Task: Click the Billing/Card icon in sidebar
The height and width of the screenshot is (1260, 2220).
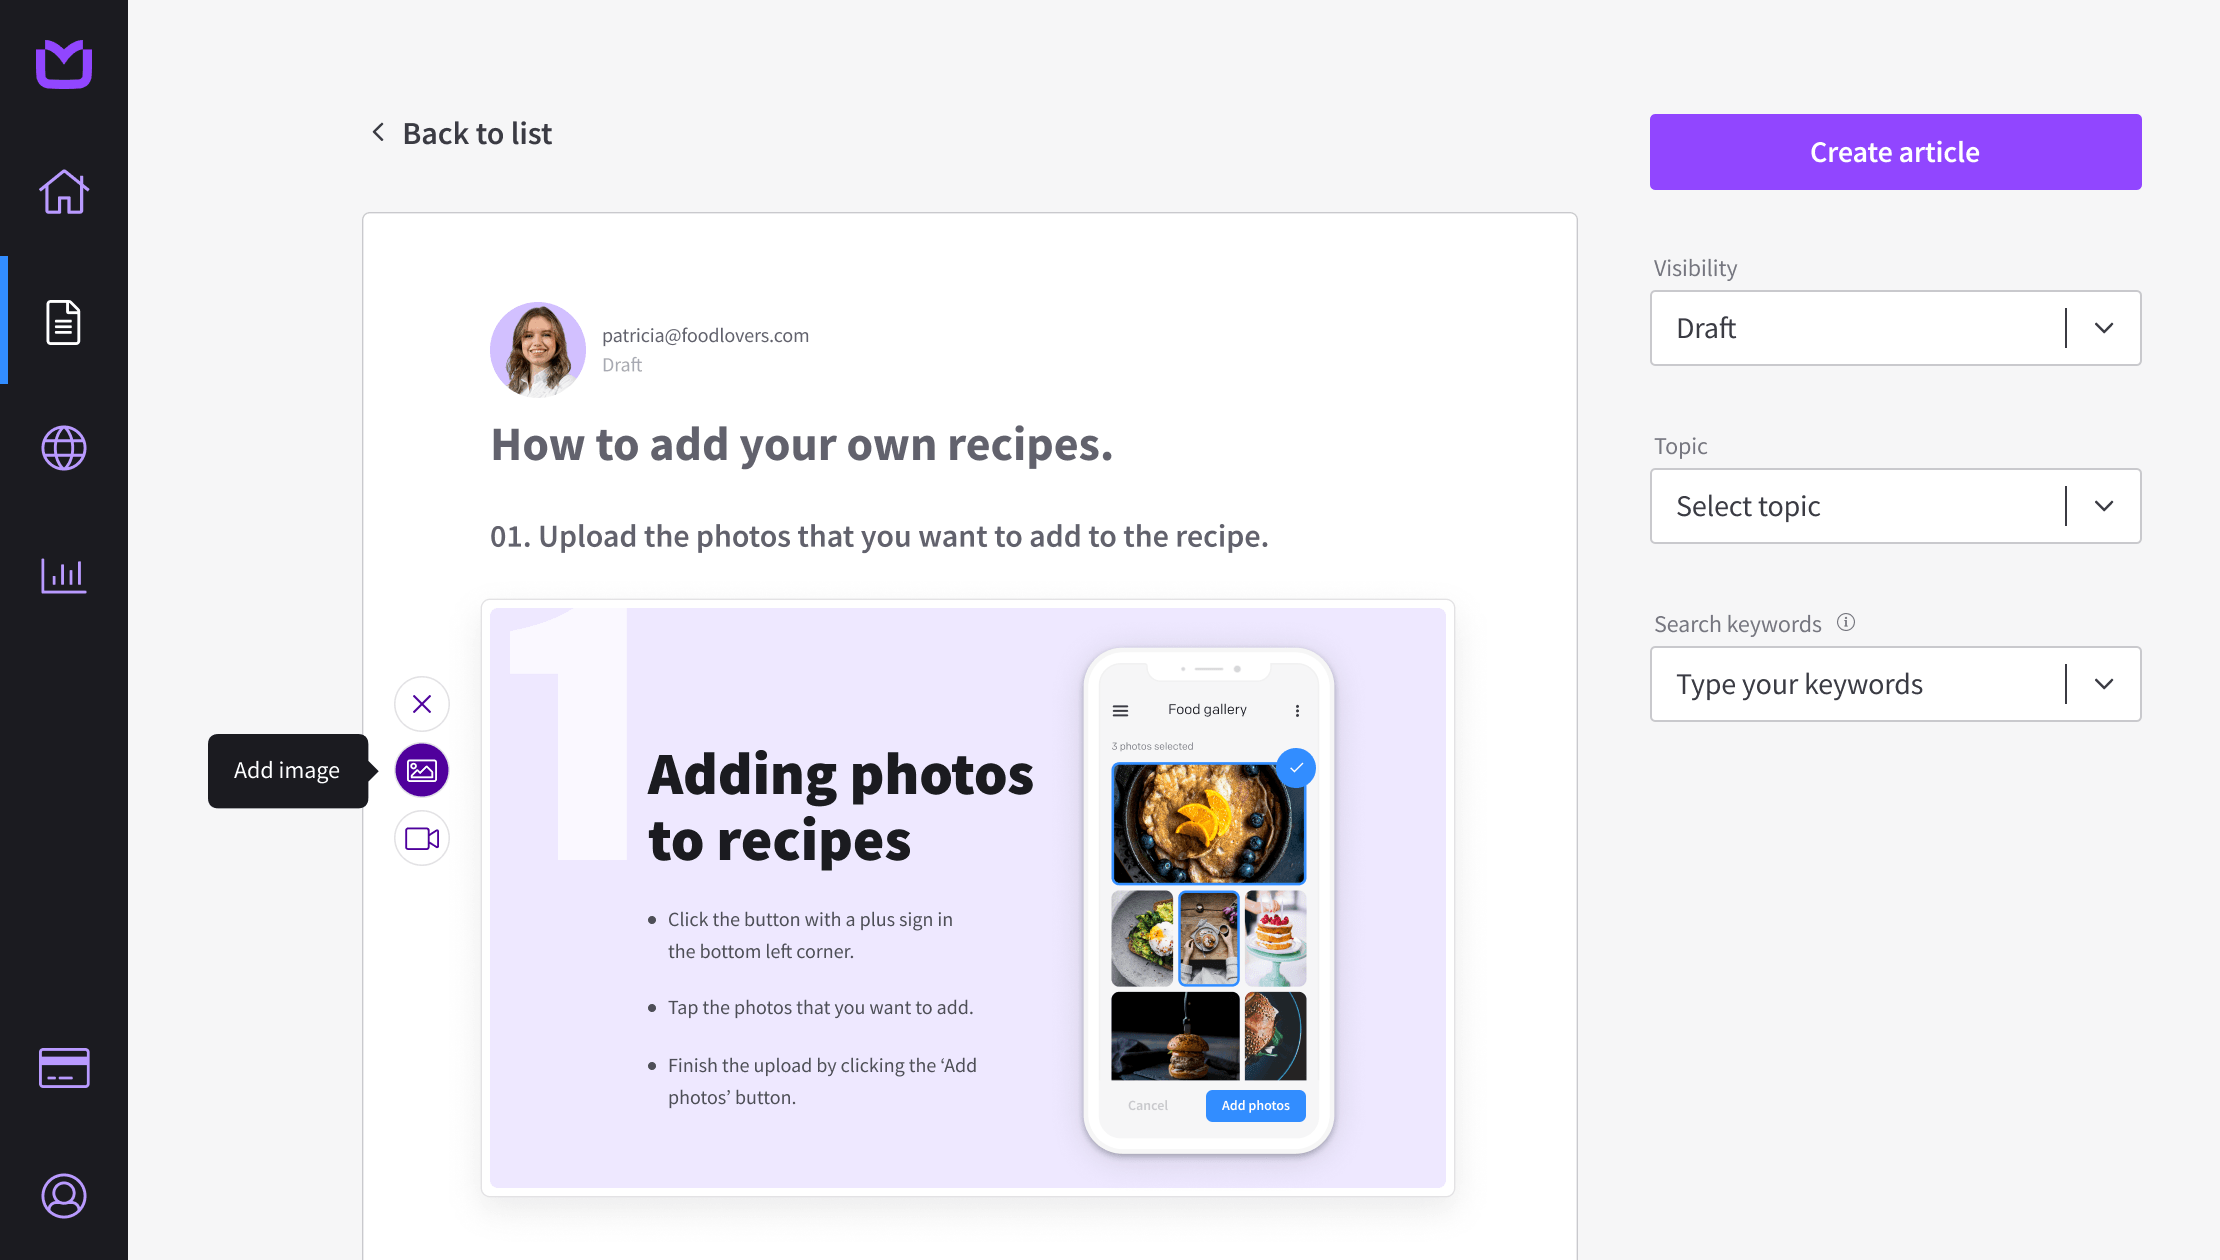Action: click(x=64, y=1068)
